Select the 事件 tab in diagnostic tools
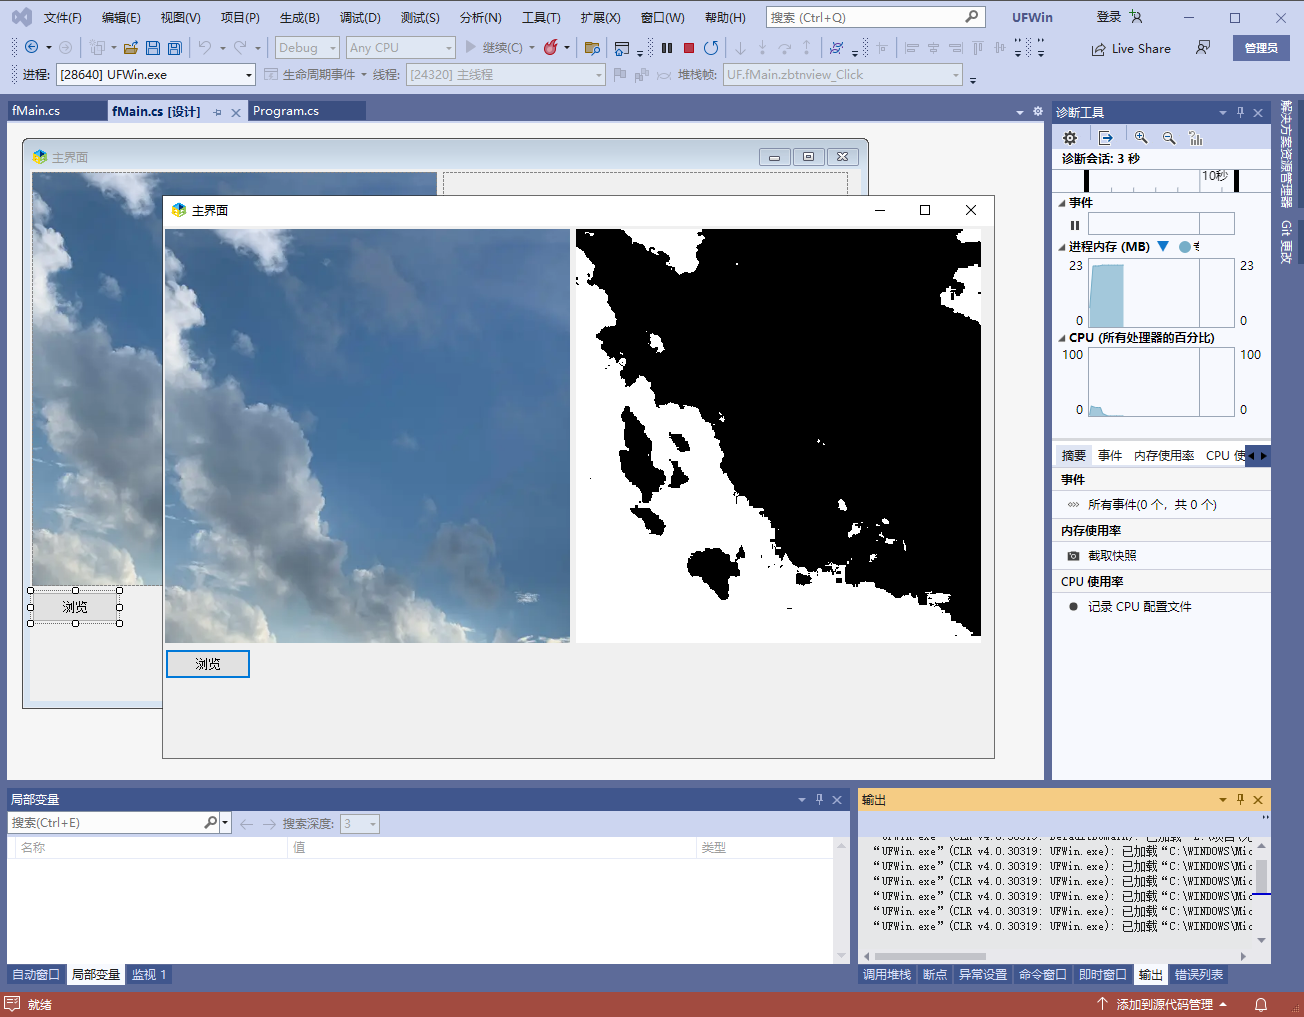The height and width of the screenshot is (1017, 1304). click(1110, 455)
